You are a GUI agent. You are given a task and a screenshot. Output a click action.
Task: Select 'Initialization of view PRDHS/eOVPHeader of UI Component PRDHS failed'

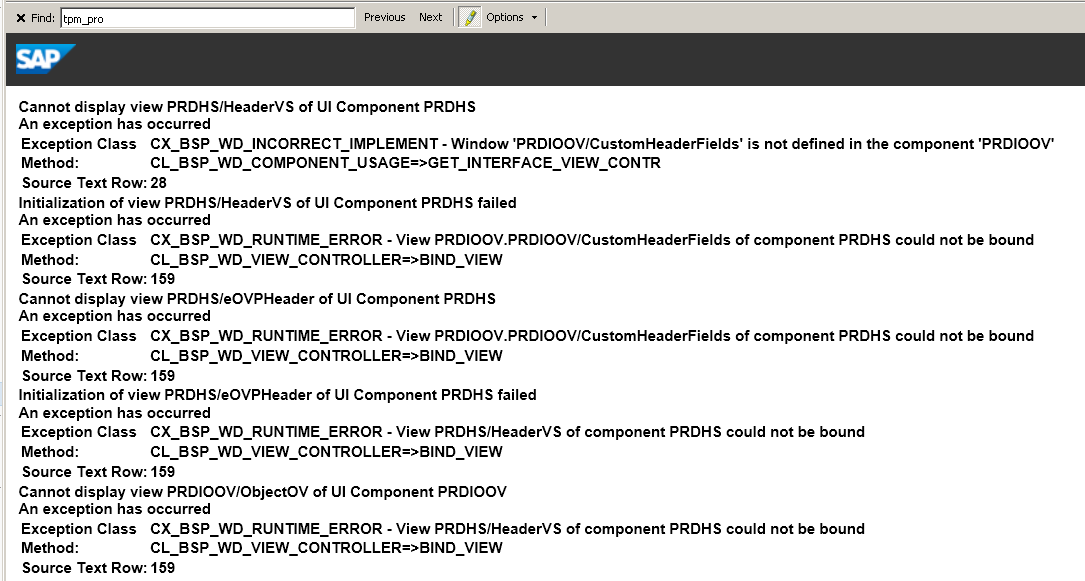coord(277,395)
